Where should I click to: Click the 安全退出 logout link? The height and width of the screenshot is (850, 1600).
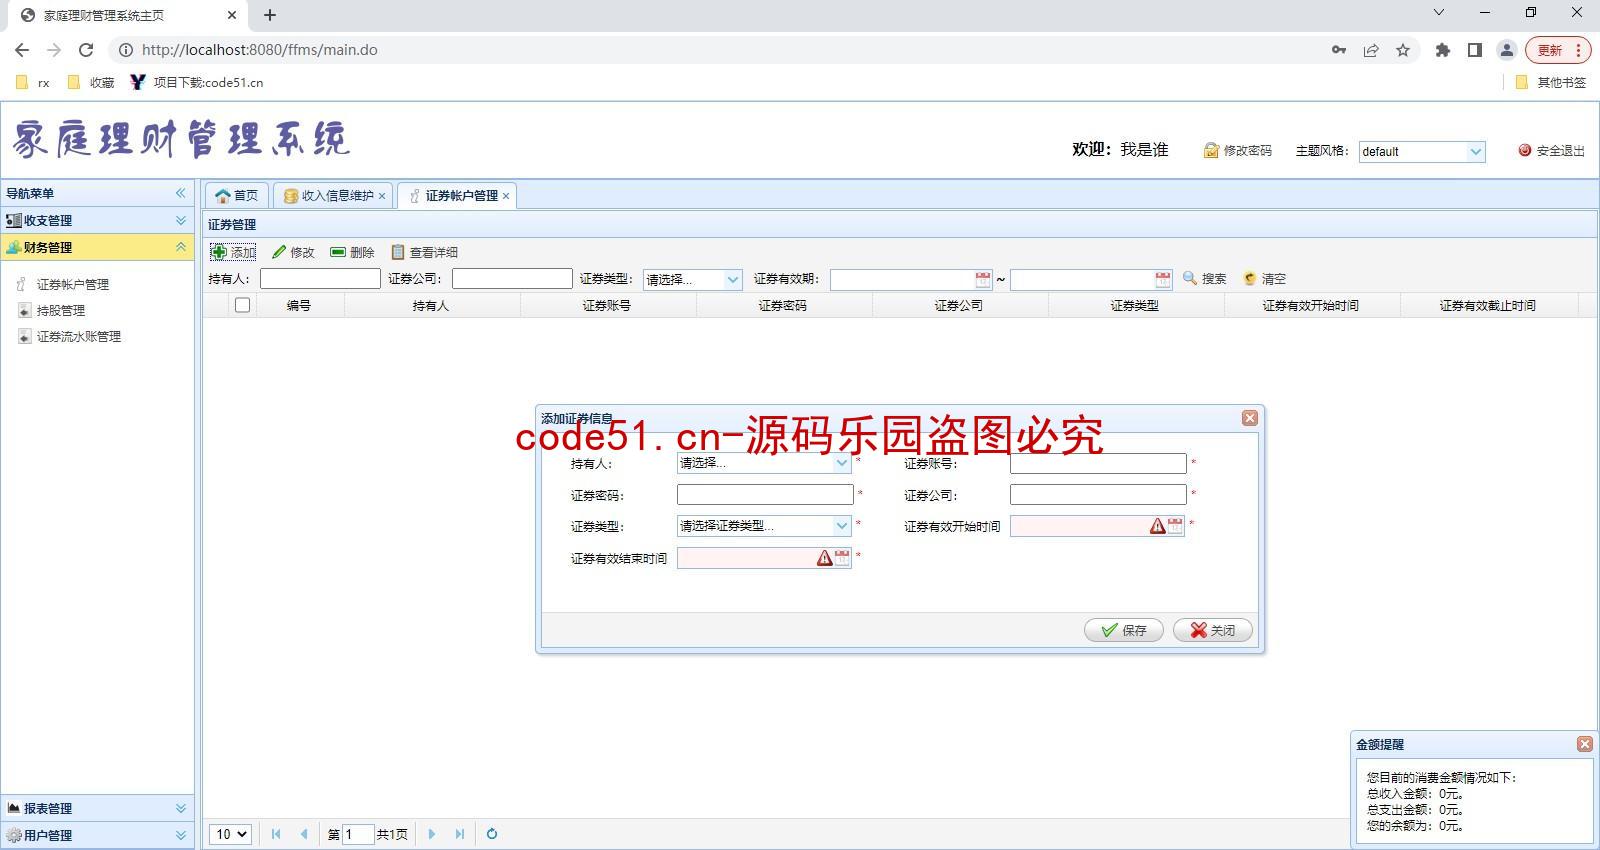click(x=1551, y=150)
